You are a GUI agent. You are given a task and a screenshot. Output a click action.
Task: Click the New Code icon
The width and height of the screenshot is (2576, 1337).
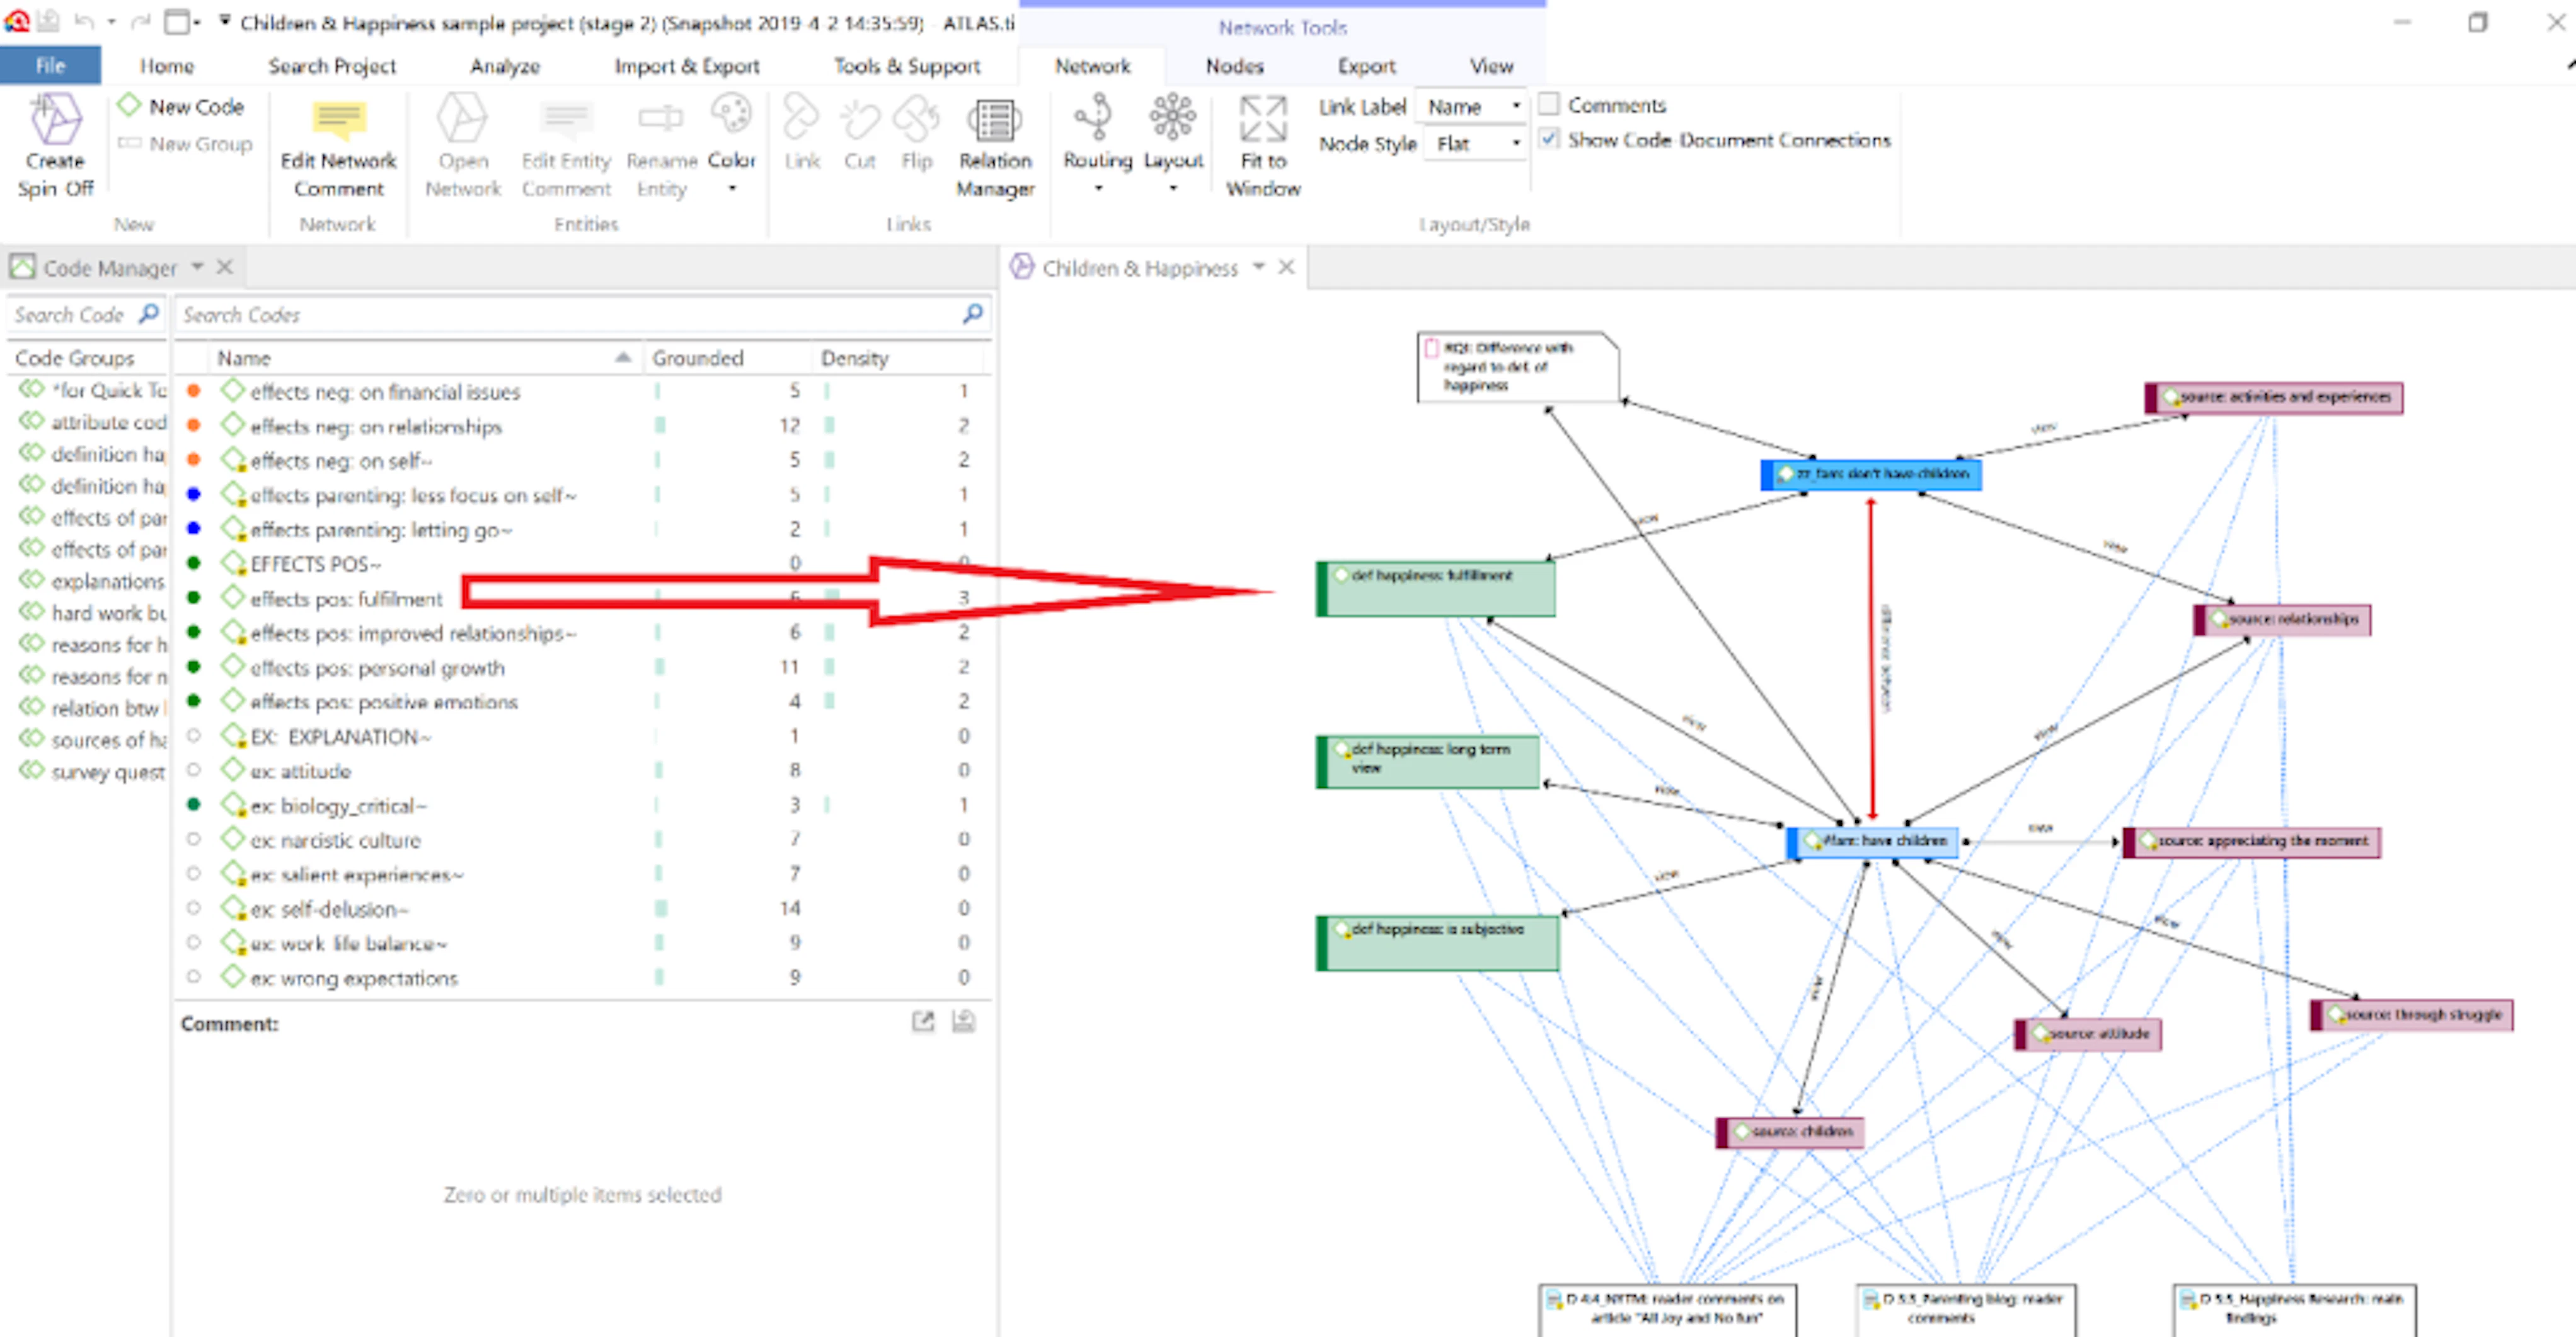point(130,105)
